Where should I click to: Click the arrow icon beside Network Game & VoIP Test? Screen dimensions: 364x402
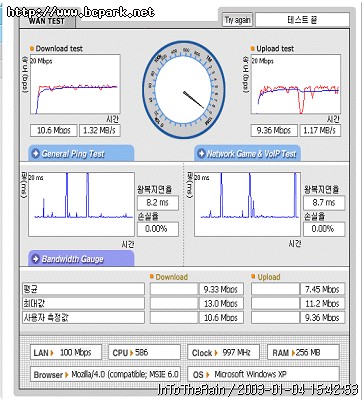tap(201, 154)
